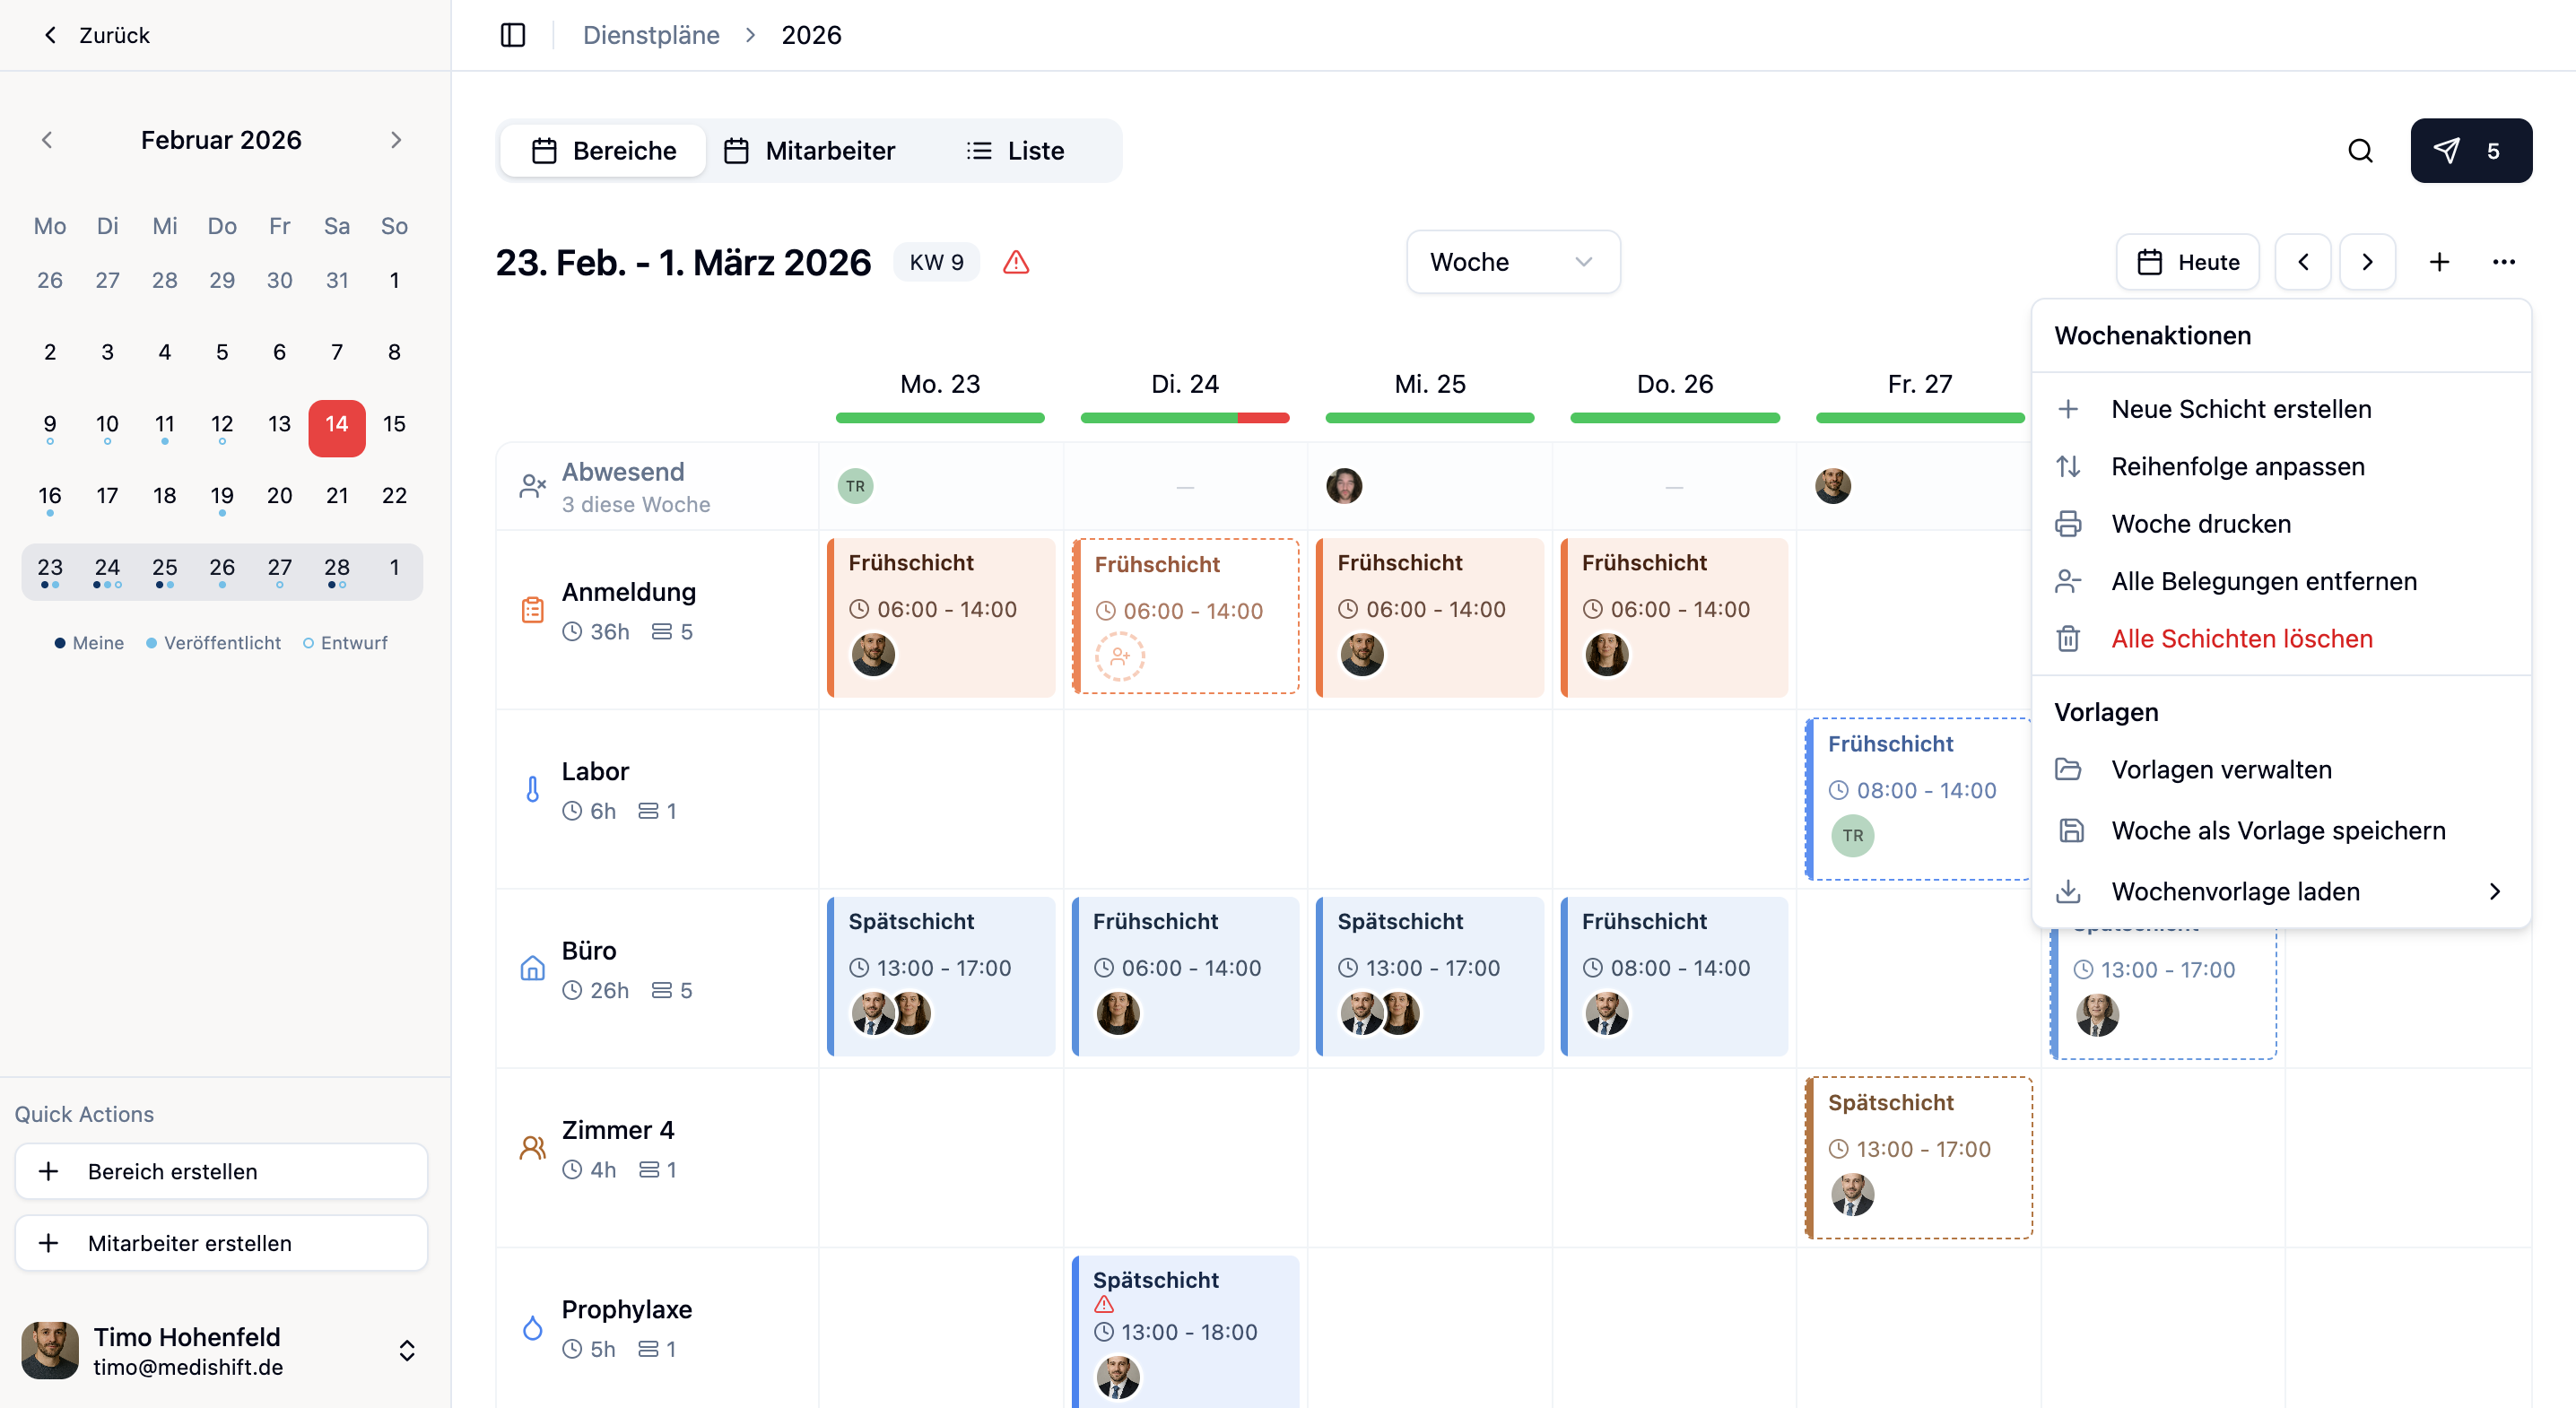Click the Heute button
The height and width of the screenshot is (1408, 2576).
pyautogui.click(x=2188, y=262)
